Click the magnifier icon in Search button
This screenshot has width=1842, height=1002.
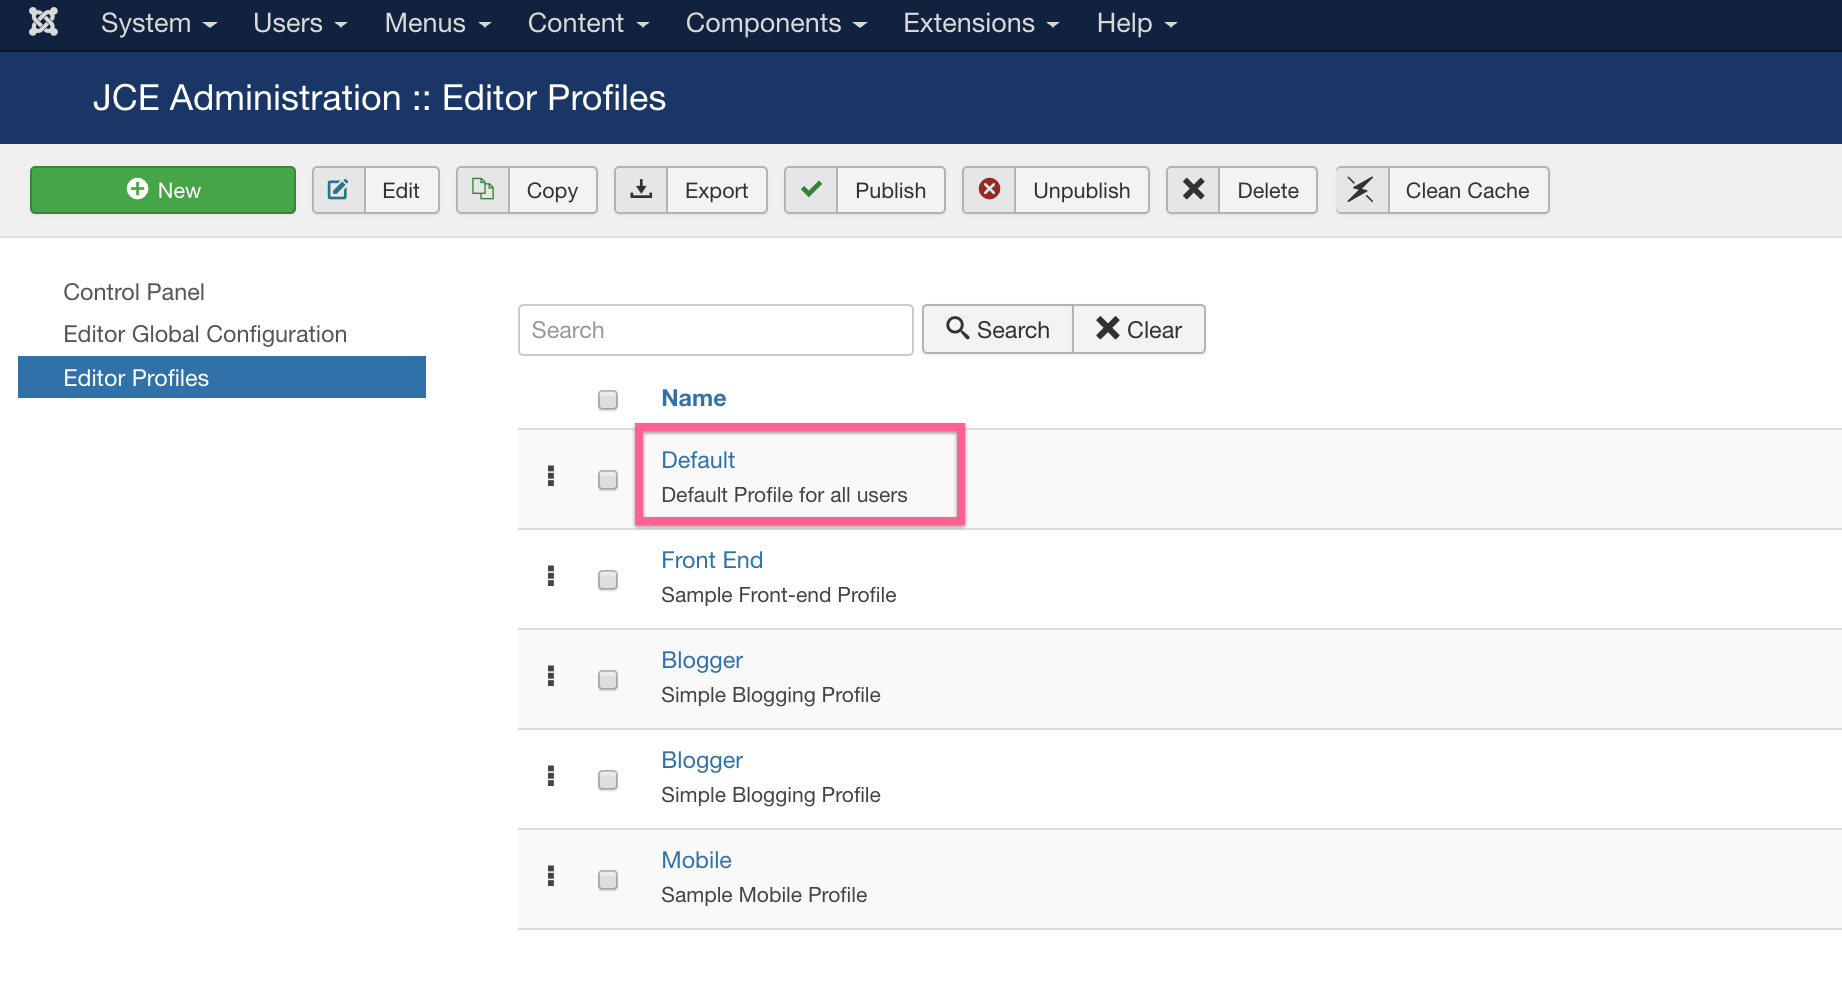click(957, 328)
